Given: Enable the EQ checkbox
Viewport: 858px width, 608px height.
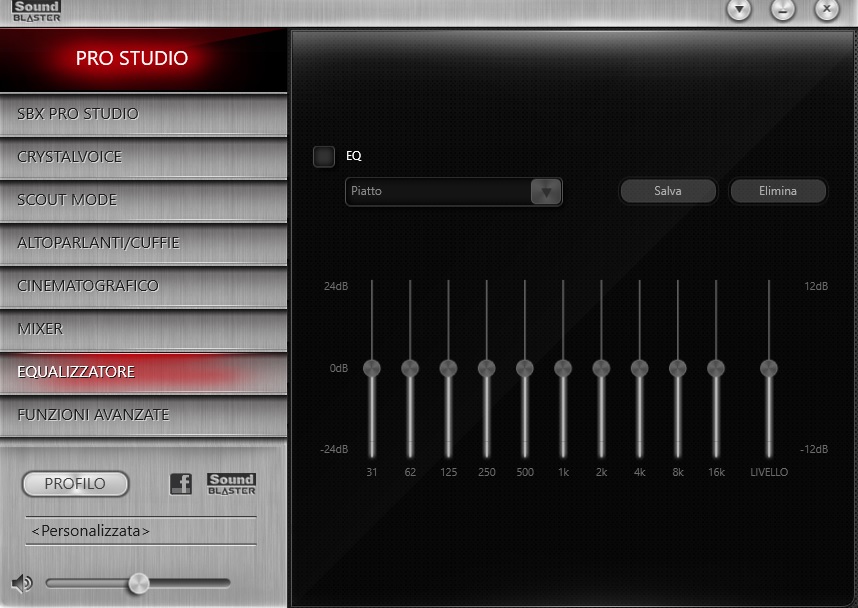Looking at the screenshot, I should 324,157.
